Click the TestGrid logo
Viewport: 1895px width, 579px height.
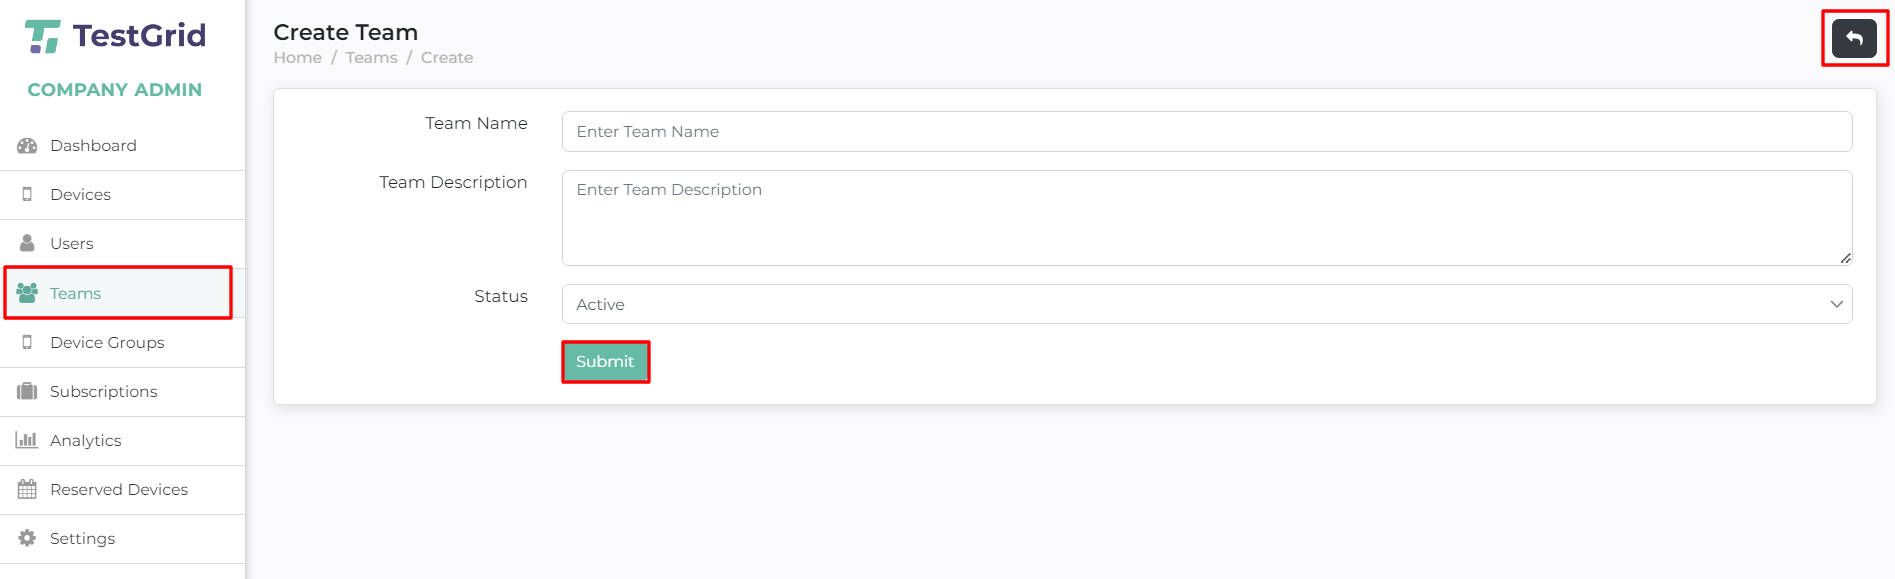[115, 36]
